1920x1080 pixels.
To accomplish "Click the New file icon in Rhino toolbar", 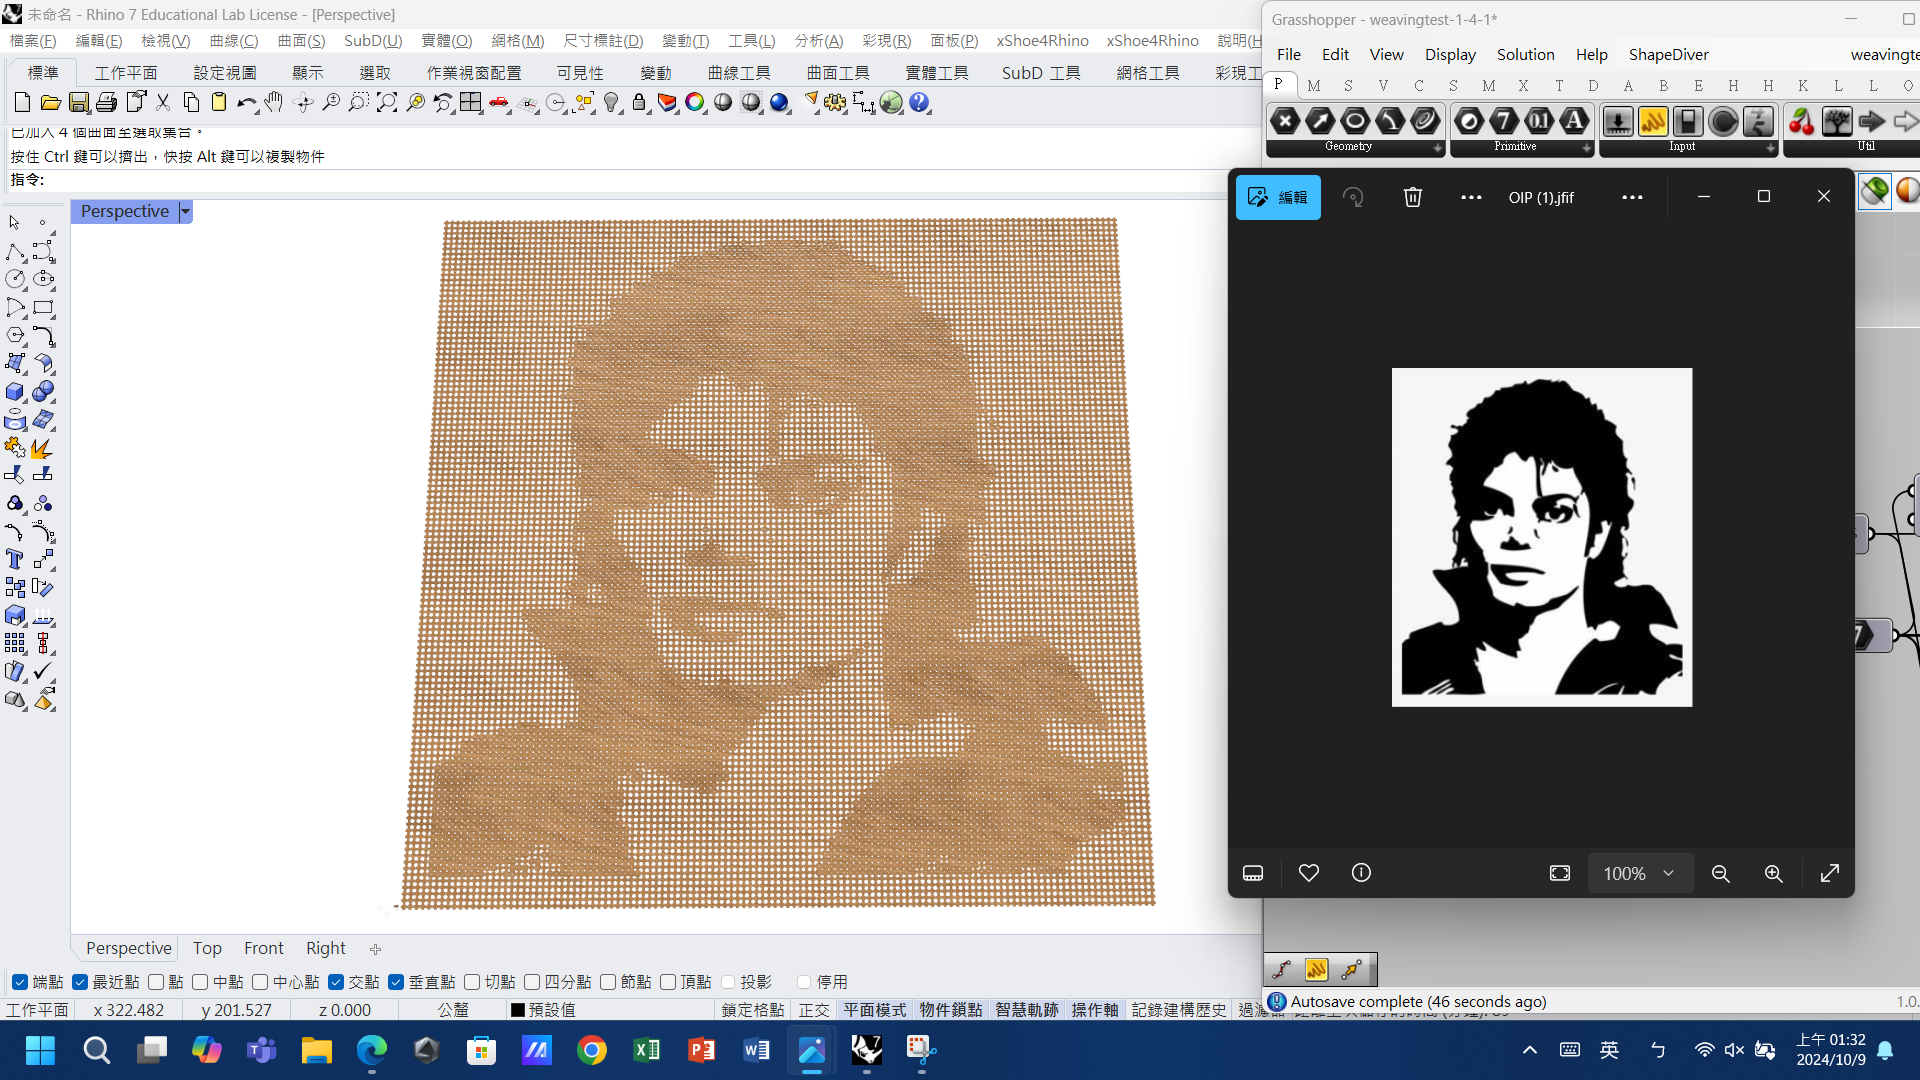I will click(22, 102).
